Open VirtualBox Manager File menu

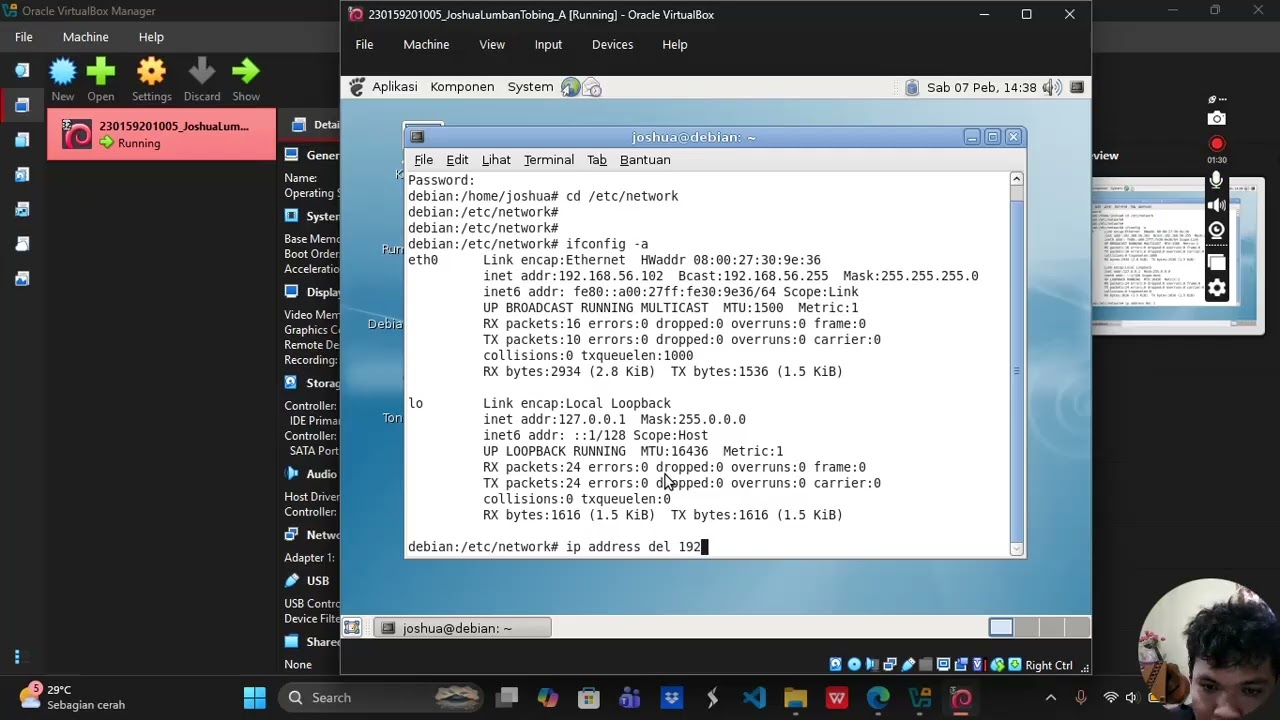tap(24, 37)
